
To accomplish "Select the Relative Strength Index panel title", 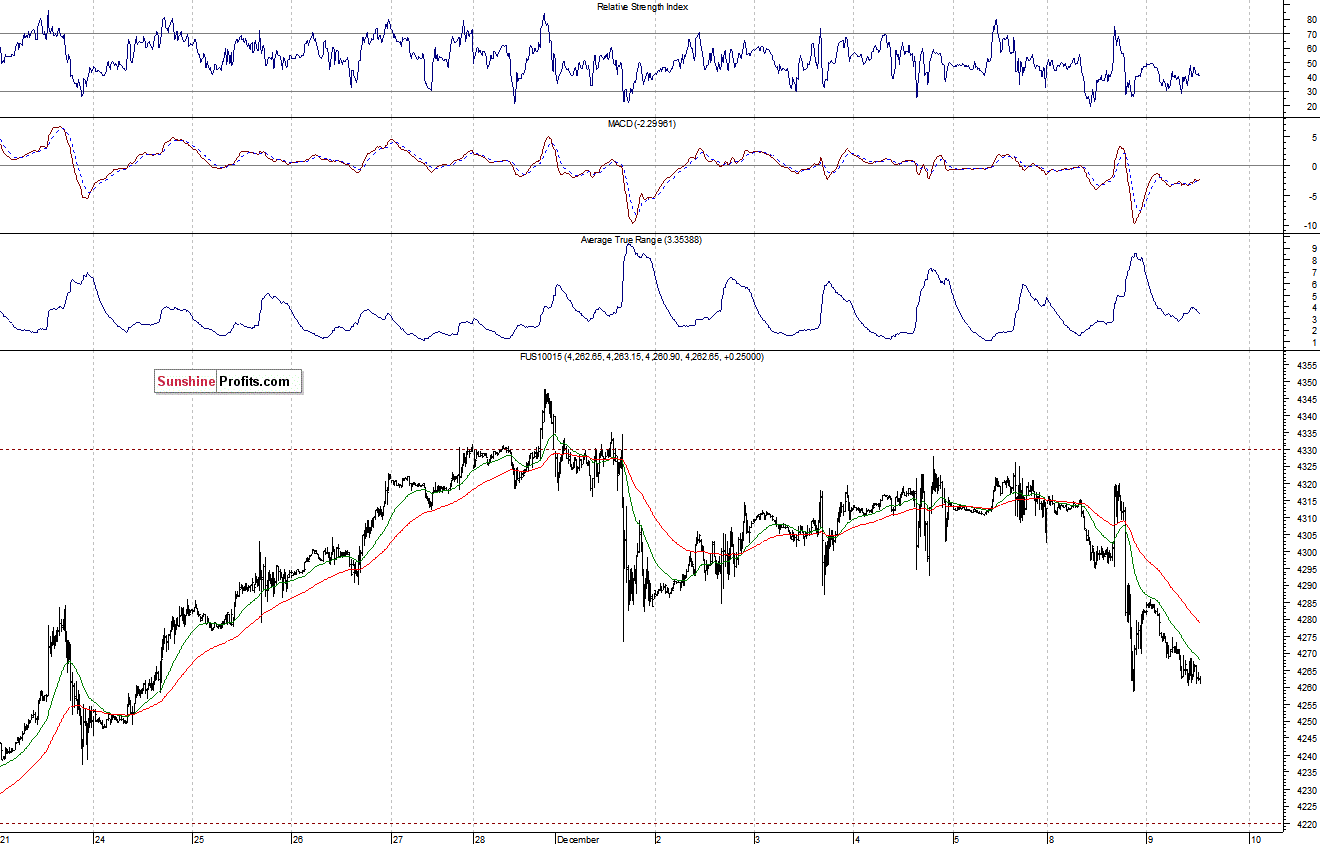I will (642, 6).
